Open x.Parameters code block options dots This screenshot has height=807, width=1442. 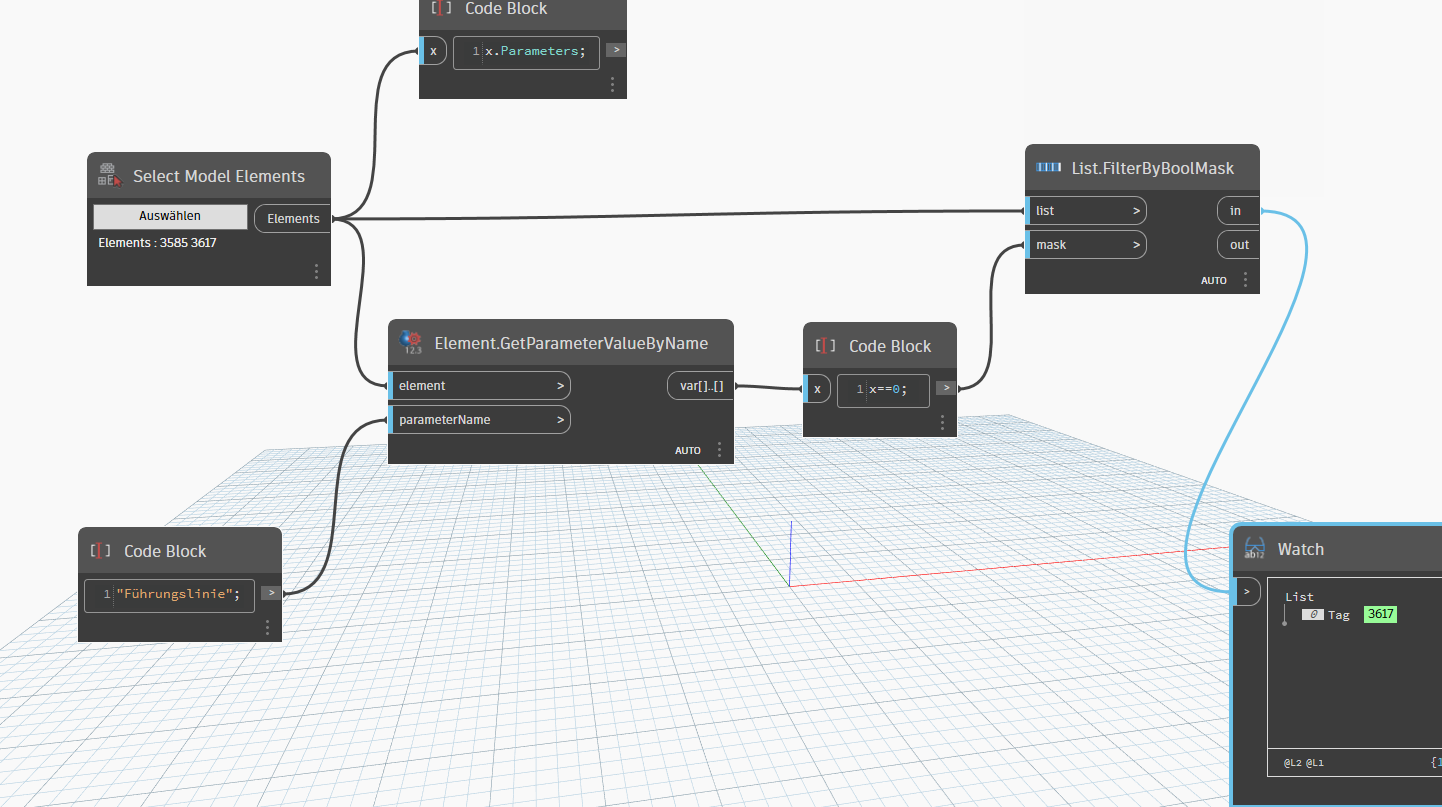click(612, 85)
